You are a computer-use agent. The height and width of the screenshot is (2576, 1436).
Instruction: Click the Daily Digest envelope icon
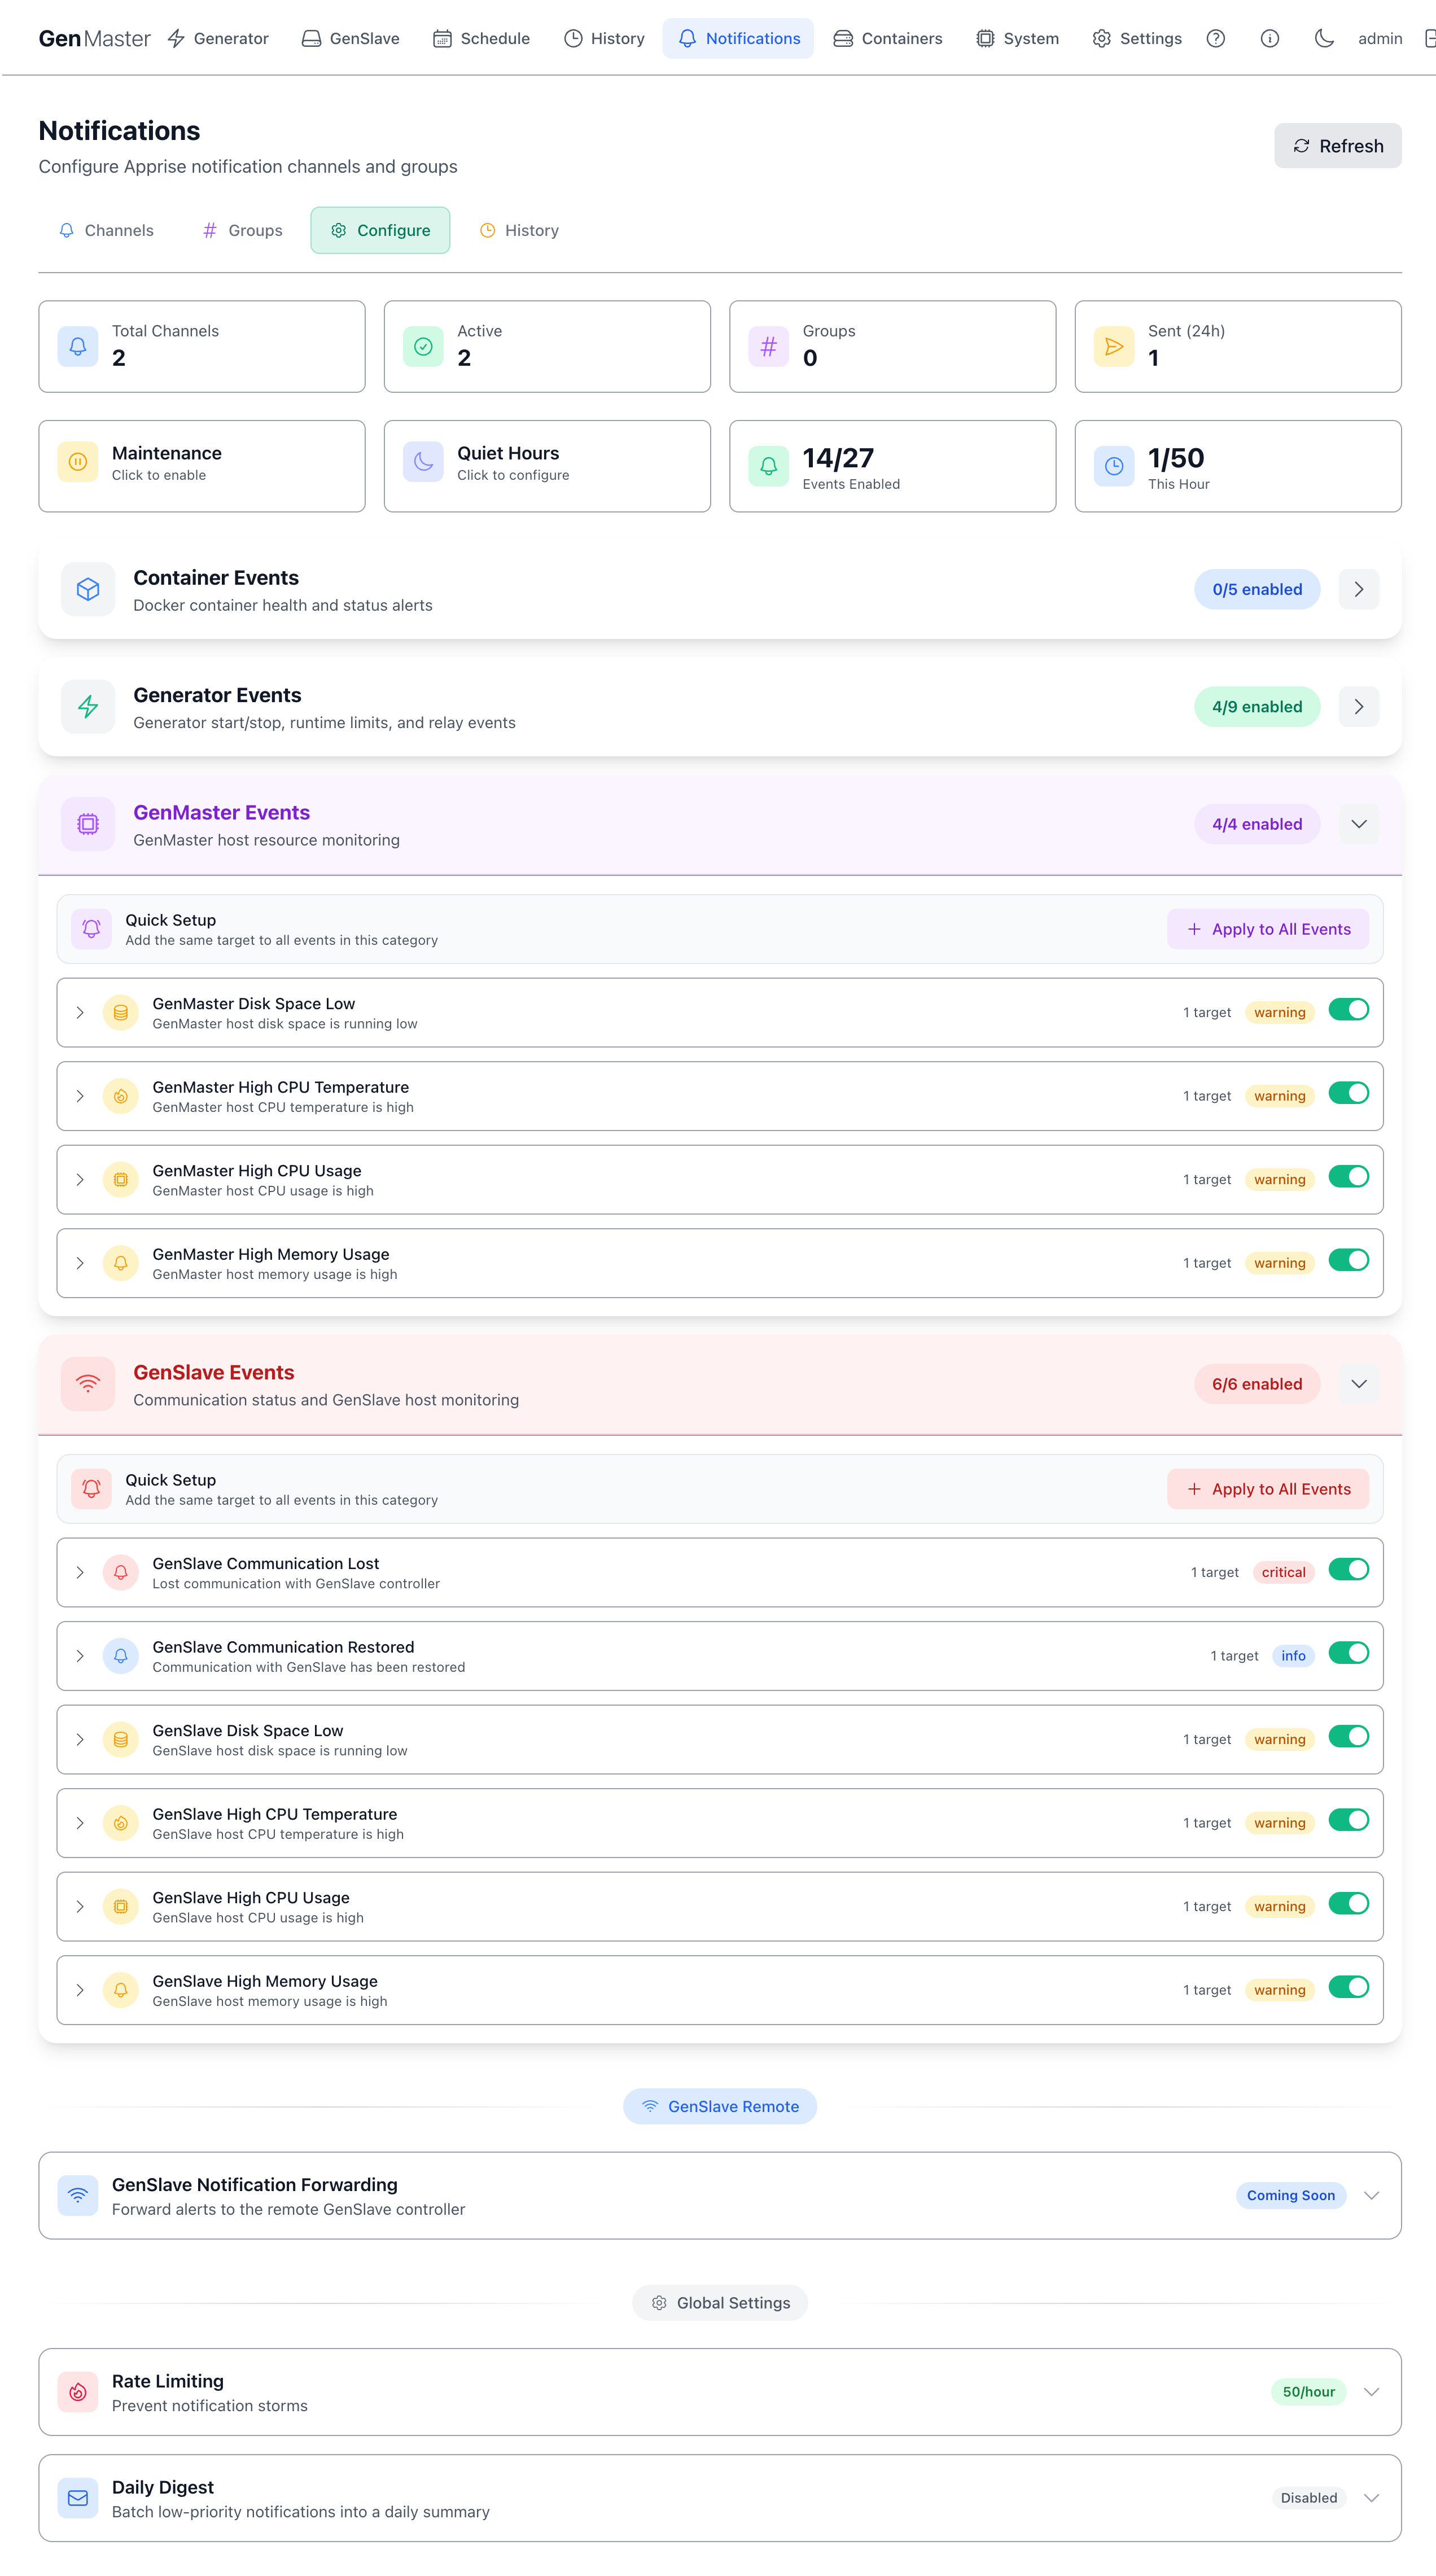pos(78,2498)
